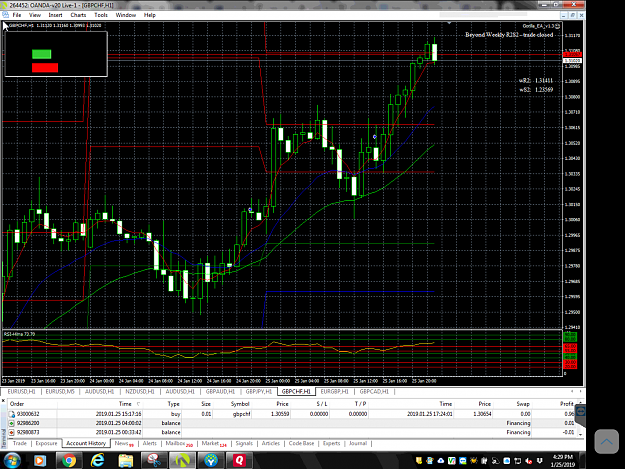Sort history by the Swap column header
Viewport: 625px width, 469px height.
[x=523, y=404]
